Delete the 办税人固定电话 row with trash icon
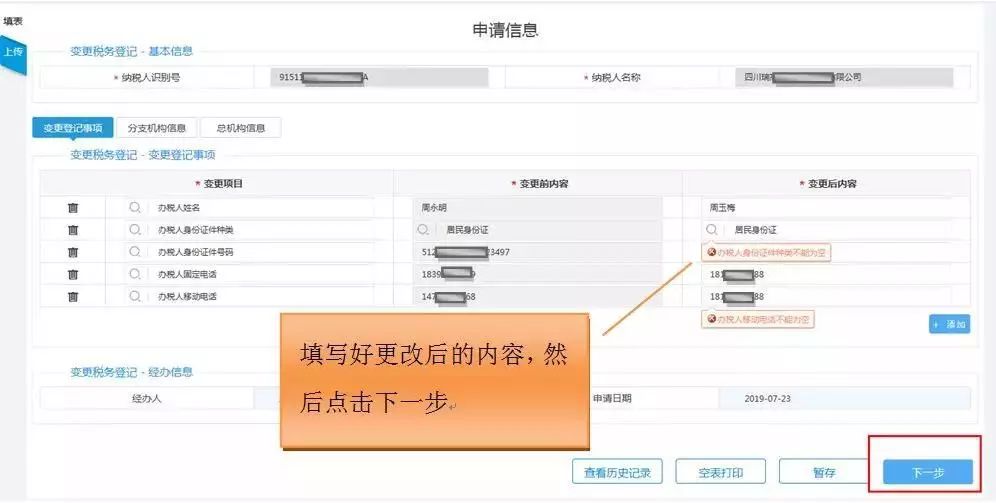996x503 pixels. tap(73, 274)
